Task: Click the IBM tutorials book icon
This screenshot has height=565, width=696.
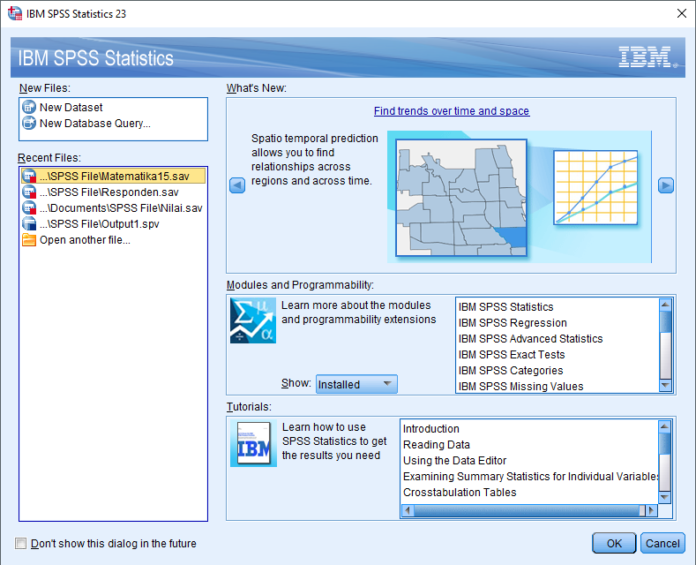Action: click(x=253, y=444)
